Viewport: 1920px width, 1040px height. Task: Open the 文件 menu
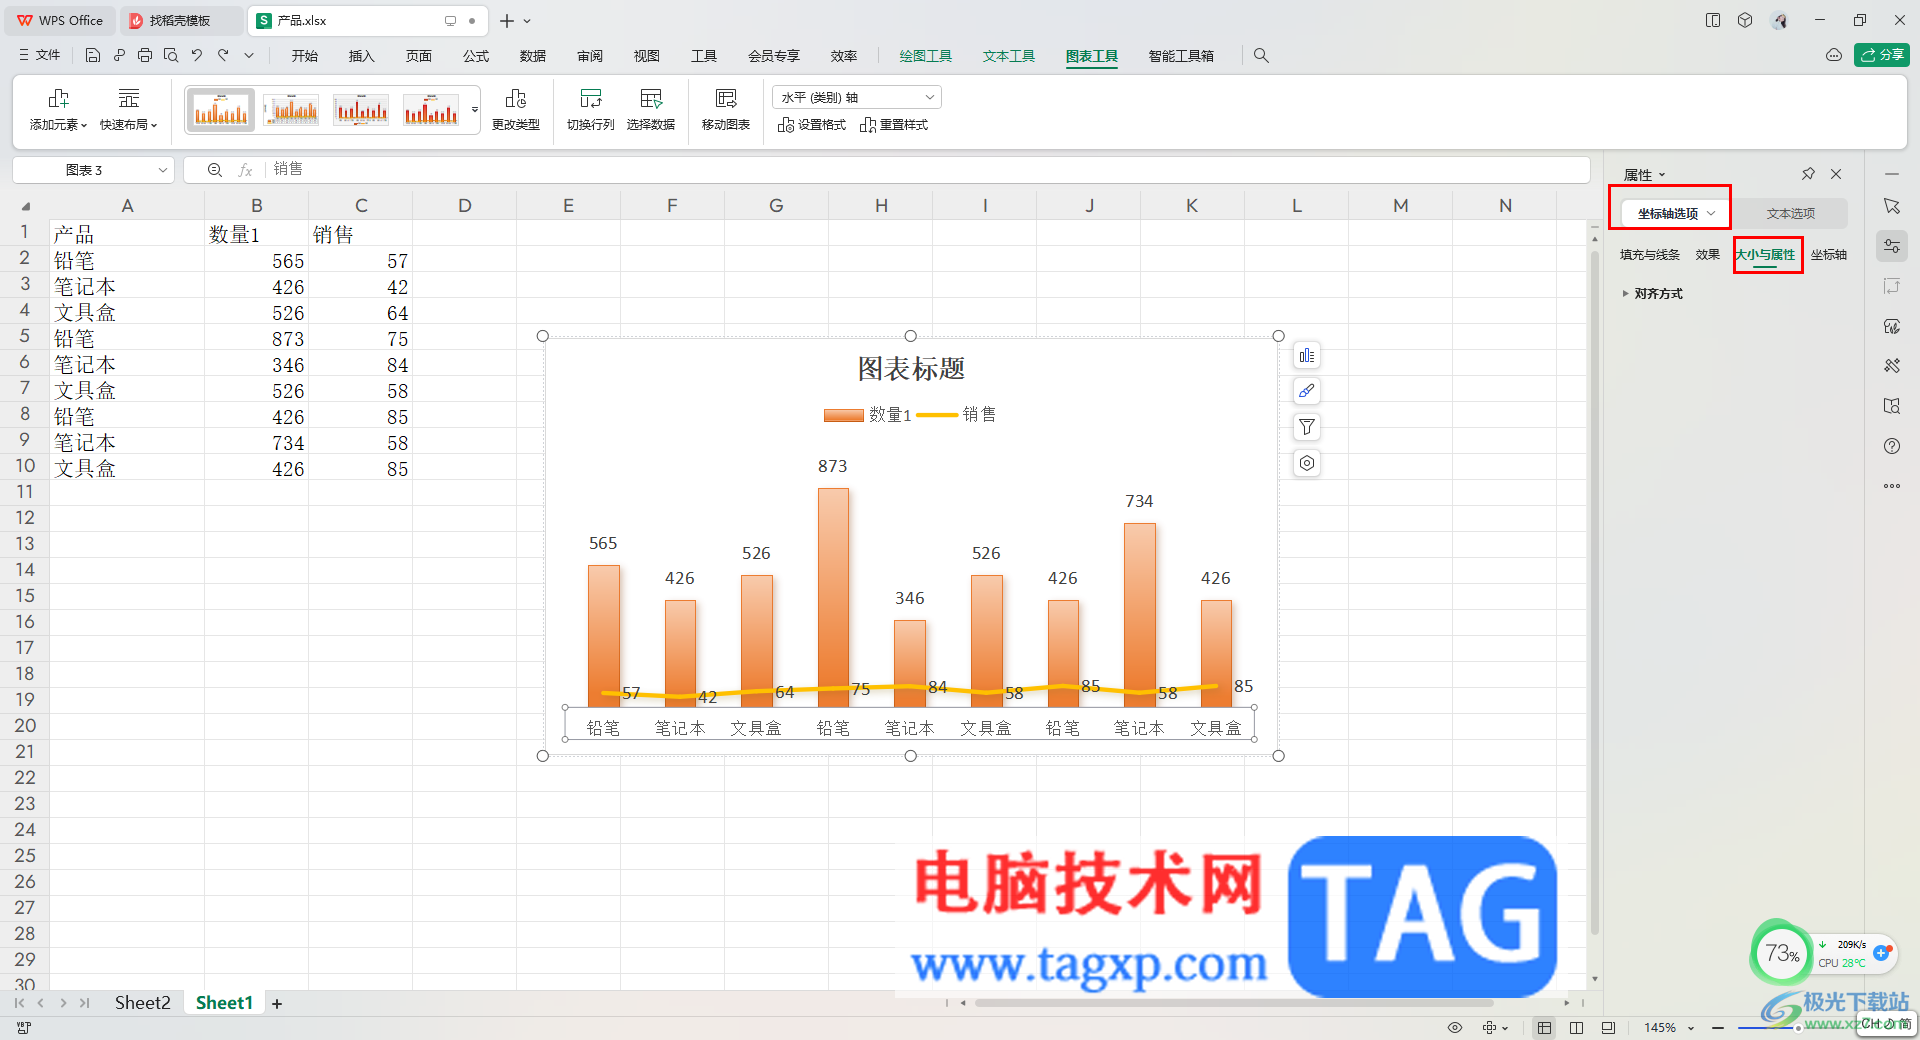tap(40, 56)
